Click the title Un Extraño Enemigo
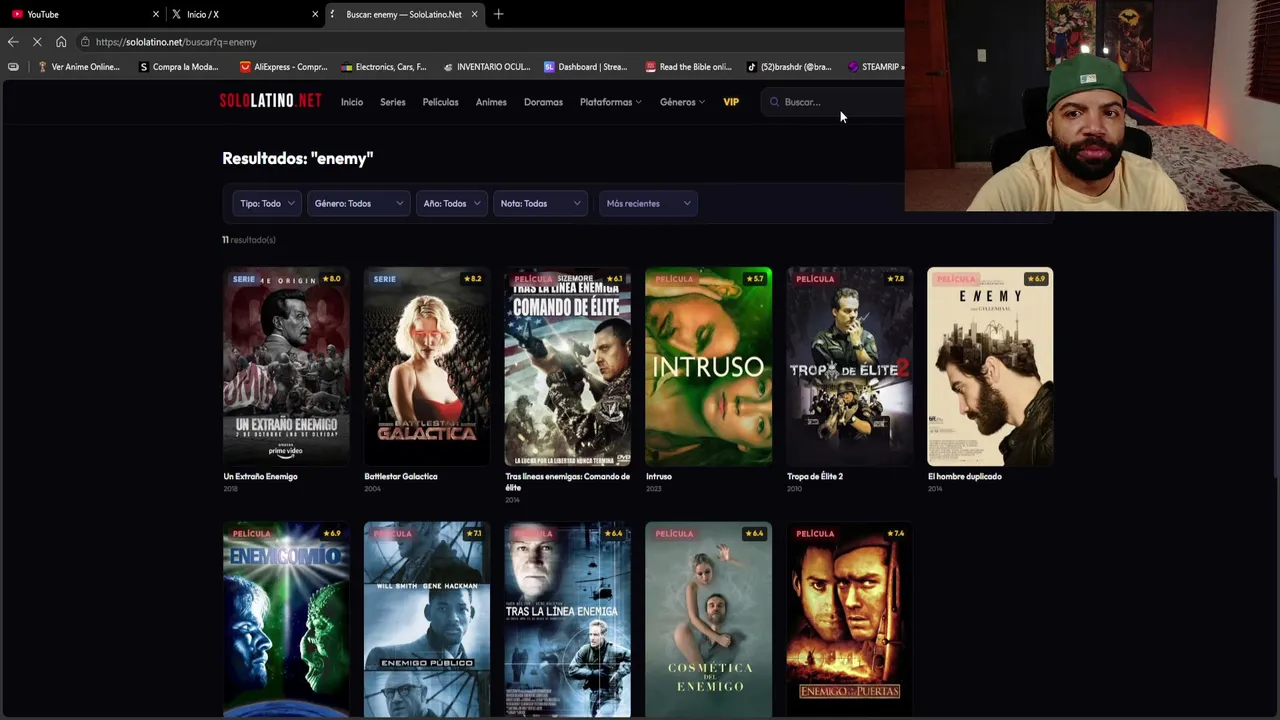The height and width of the screenshot is (720, 1280). point(260,477)
